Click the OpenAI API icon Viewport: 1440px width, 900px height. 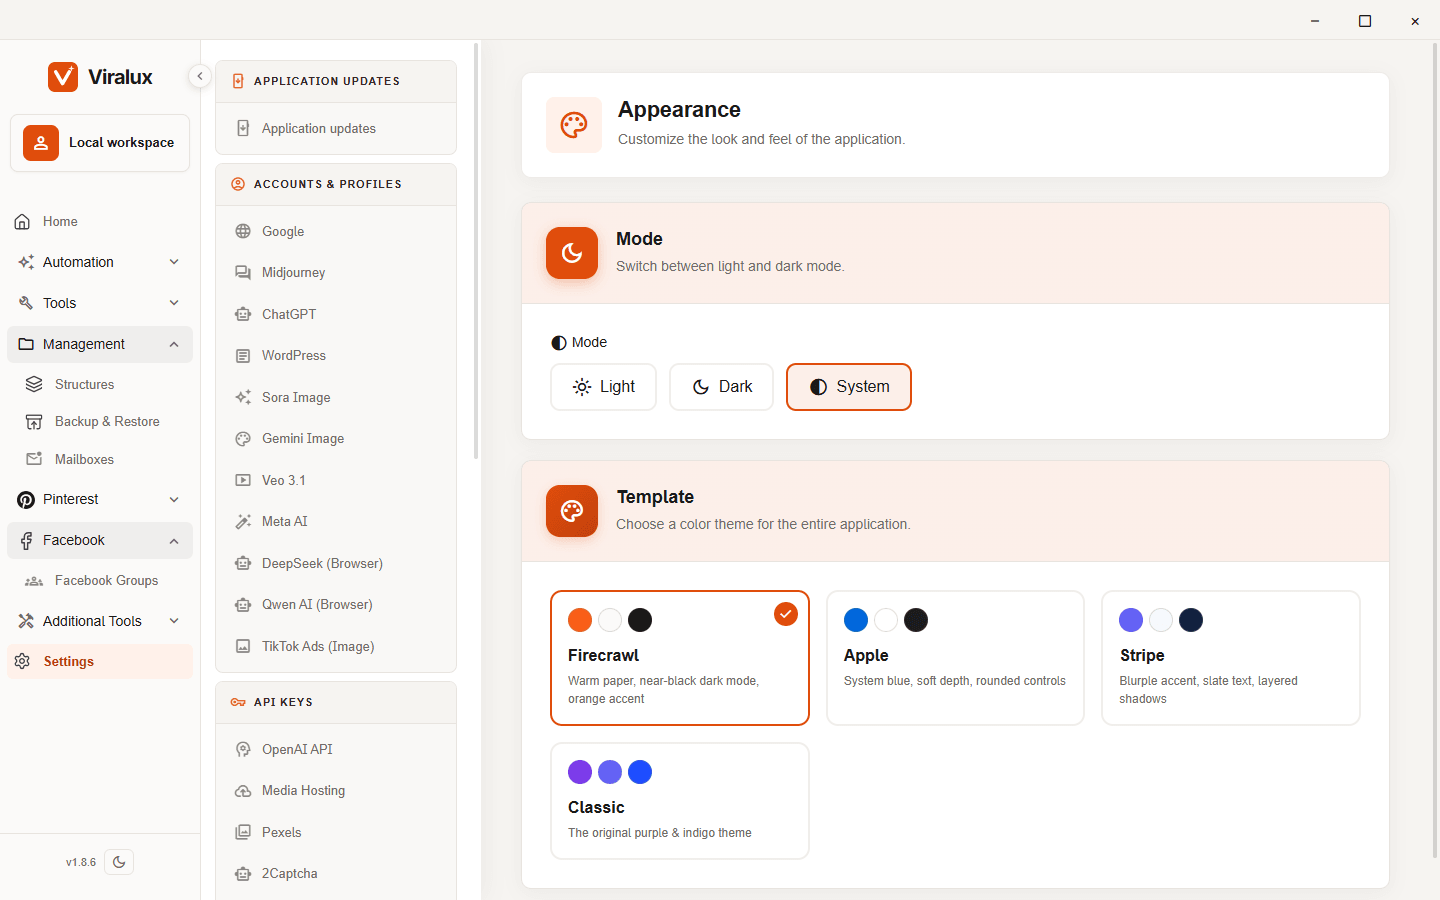[x=243, y=749]
